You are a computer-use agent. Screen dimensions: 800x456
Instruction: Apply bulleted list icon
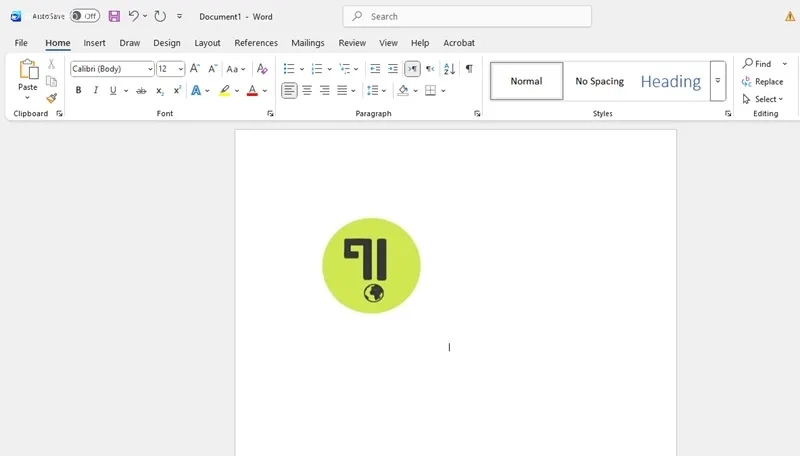point(289,68)
